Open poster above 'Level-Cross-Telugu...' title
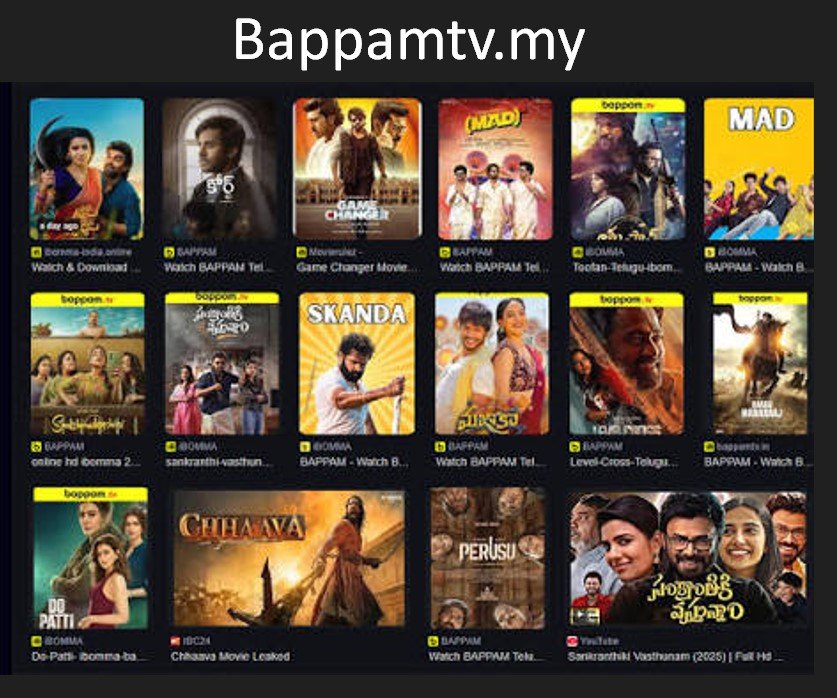The image size is (837, 698). coord(626,363)
